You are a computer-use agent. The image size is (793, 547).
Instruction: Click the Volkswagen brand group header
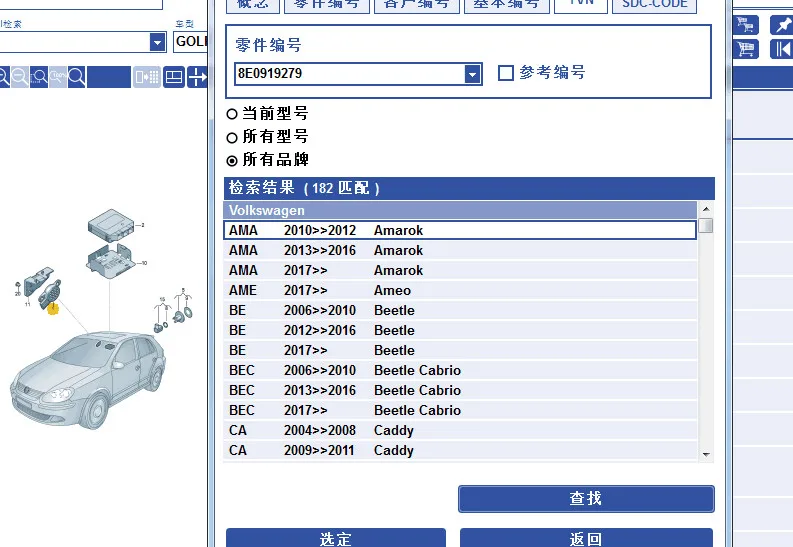(x=460, y=210)
